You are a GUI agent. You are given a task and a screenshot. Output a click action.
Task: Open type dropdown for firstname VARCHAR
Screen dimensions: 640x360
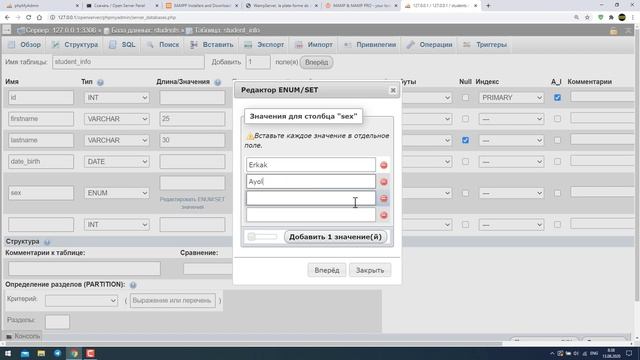117,119
